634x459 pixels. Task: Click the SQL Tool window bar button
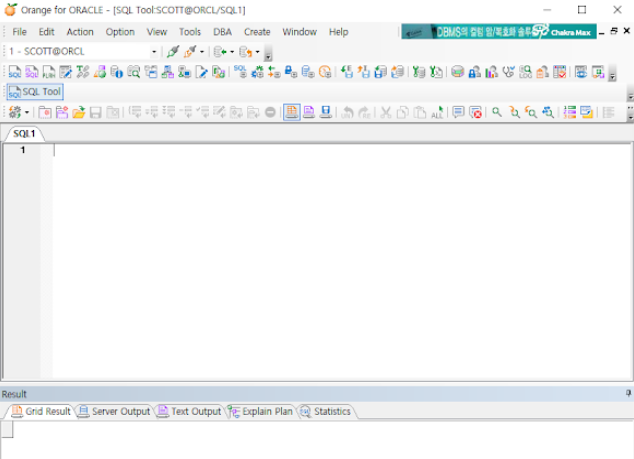click(35, 92)
